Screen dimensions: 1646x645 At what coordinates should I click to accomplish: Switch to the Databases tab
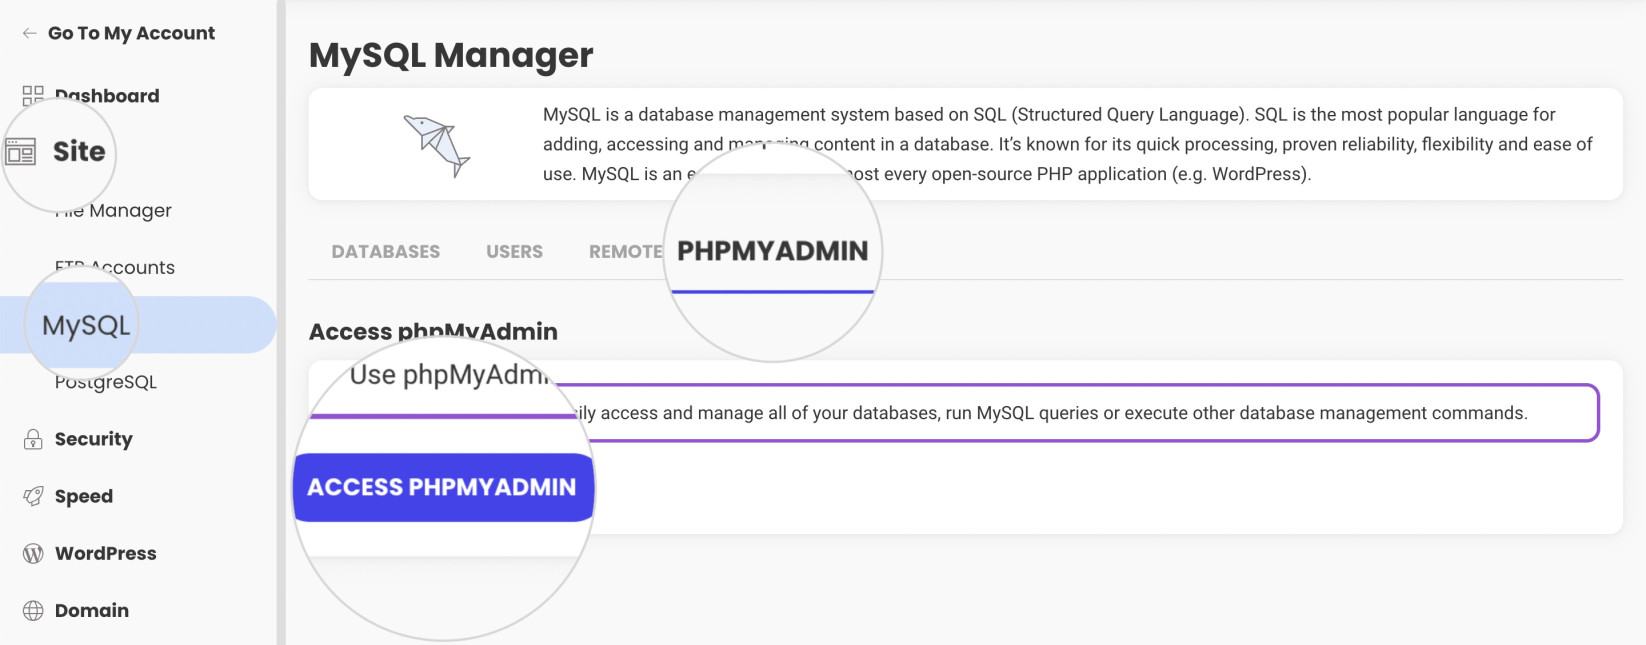tap(386, 252)
